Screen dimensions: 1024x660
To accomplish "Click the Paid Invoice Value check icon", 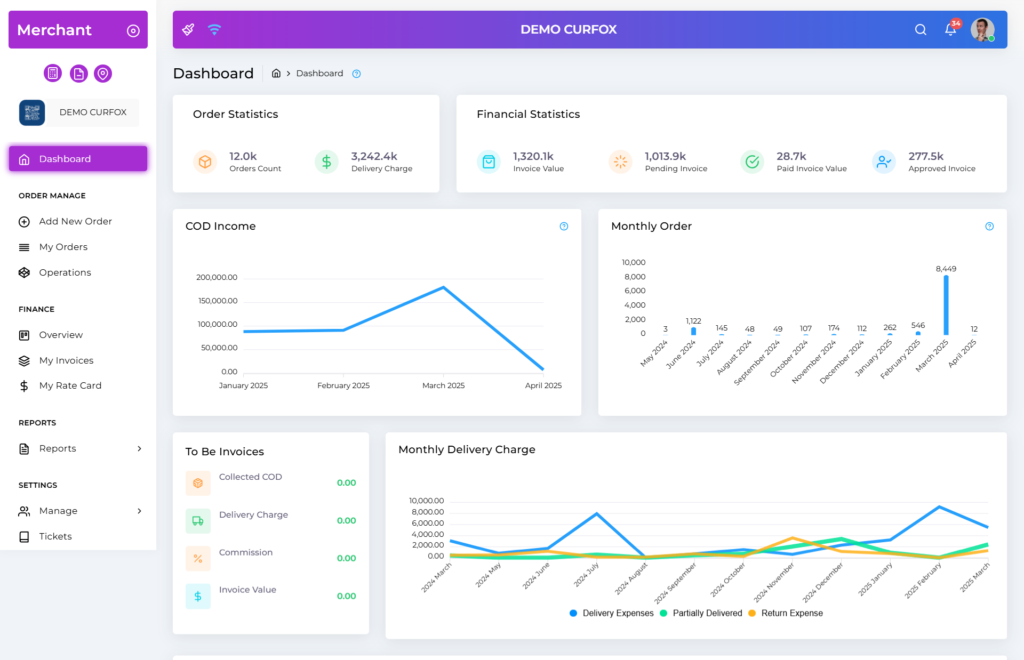I will pos(752,161).
